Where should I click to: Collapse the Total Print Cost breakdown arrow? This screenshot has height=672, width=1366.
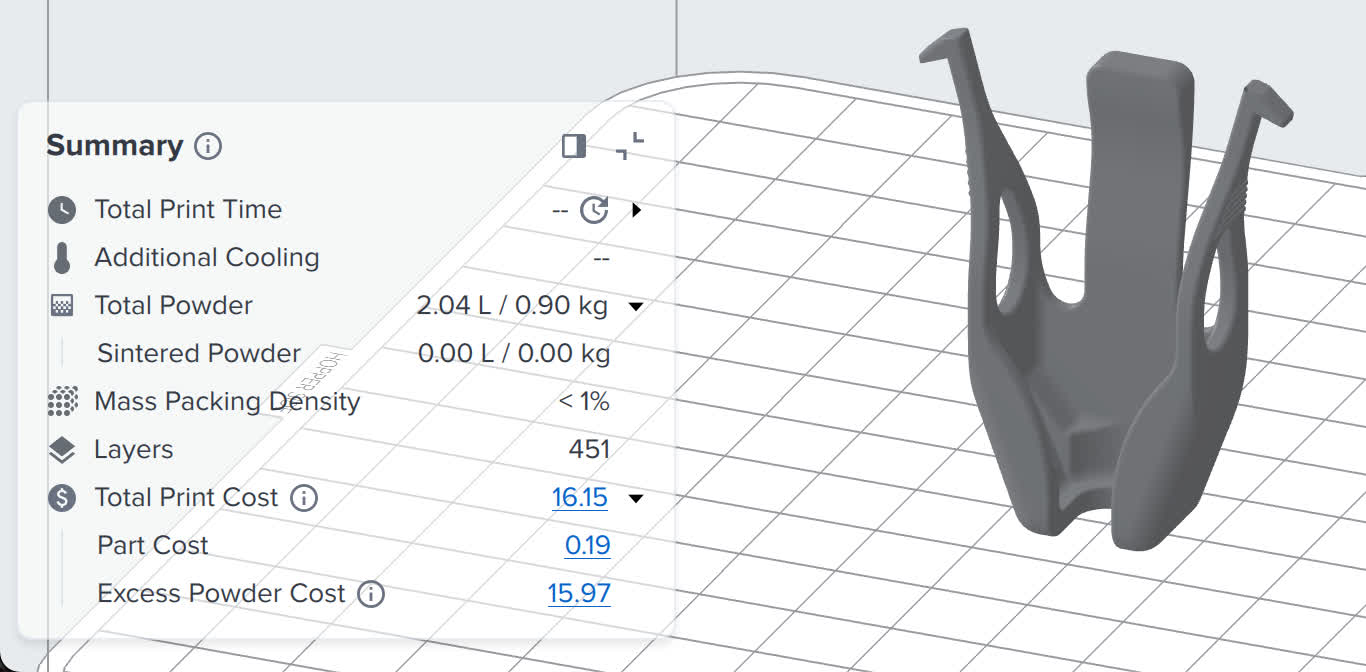(636, 498)
